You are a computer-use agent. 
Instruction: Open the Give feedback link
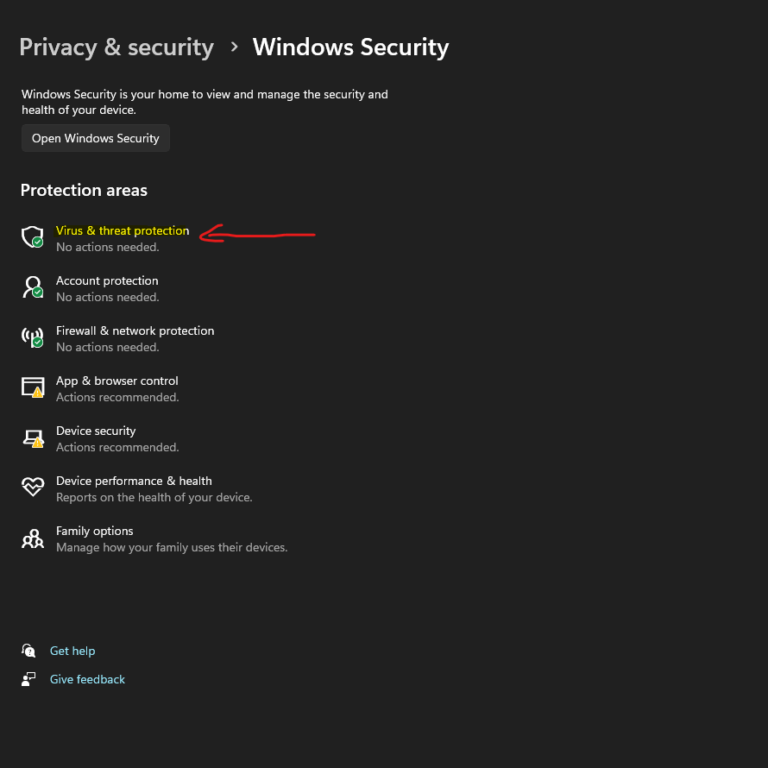(x=88, y=679)
